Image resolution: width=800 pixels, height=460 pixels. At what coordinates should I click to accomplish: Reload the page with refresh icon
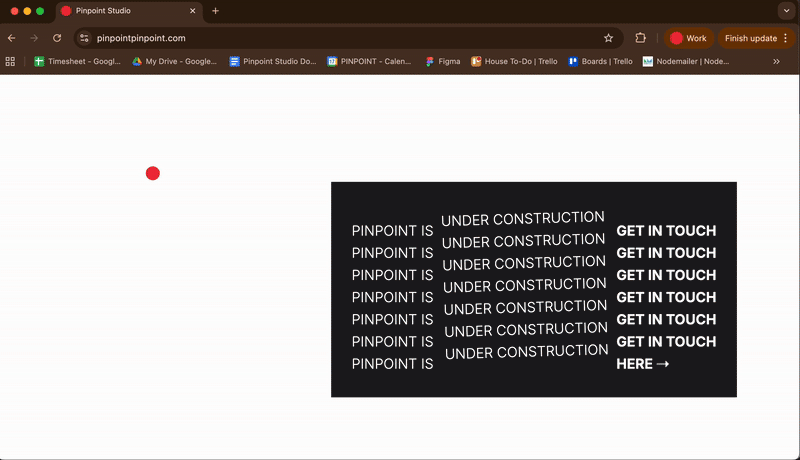coord(57,38)
